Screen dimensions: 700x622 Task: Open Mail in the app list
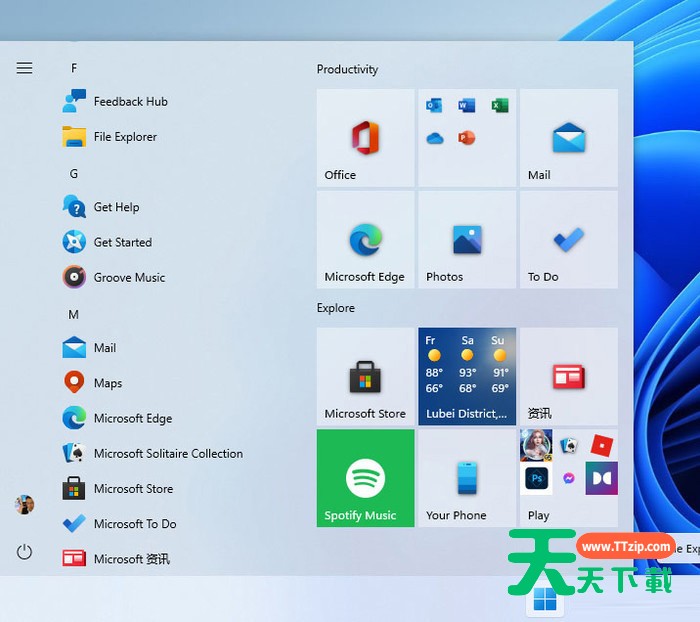89,348
